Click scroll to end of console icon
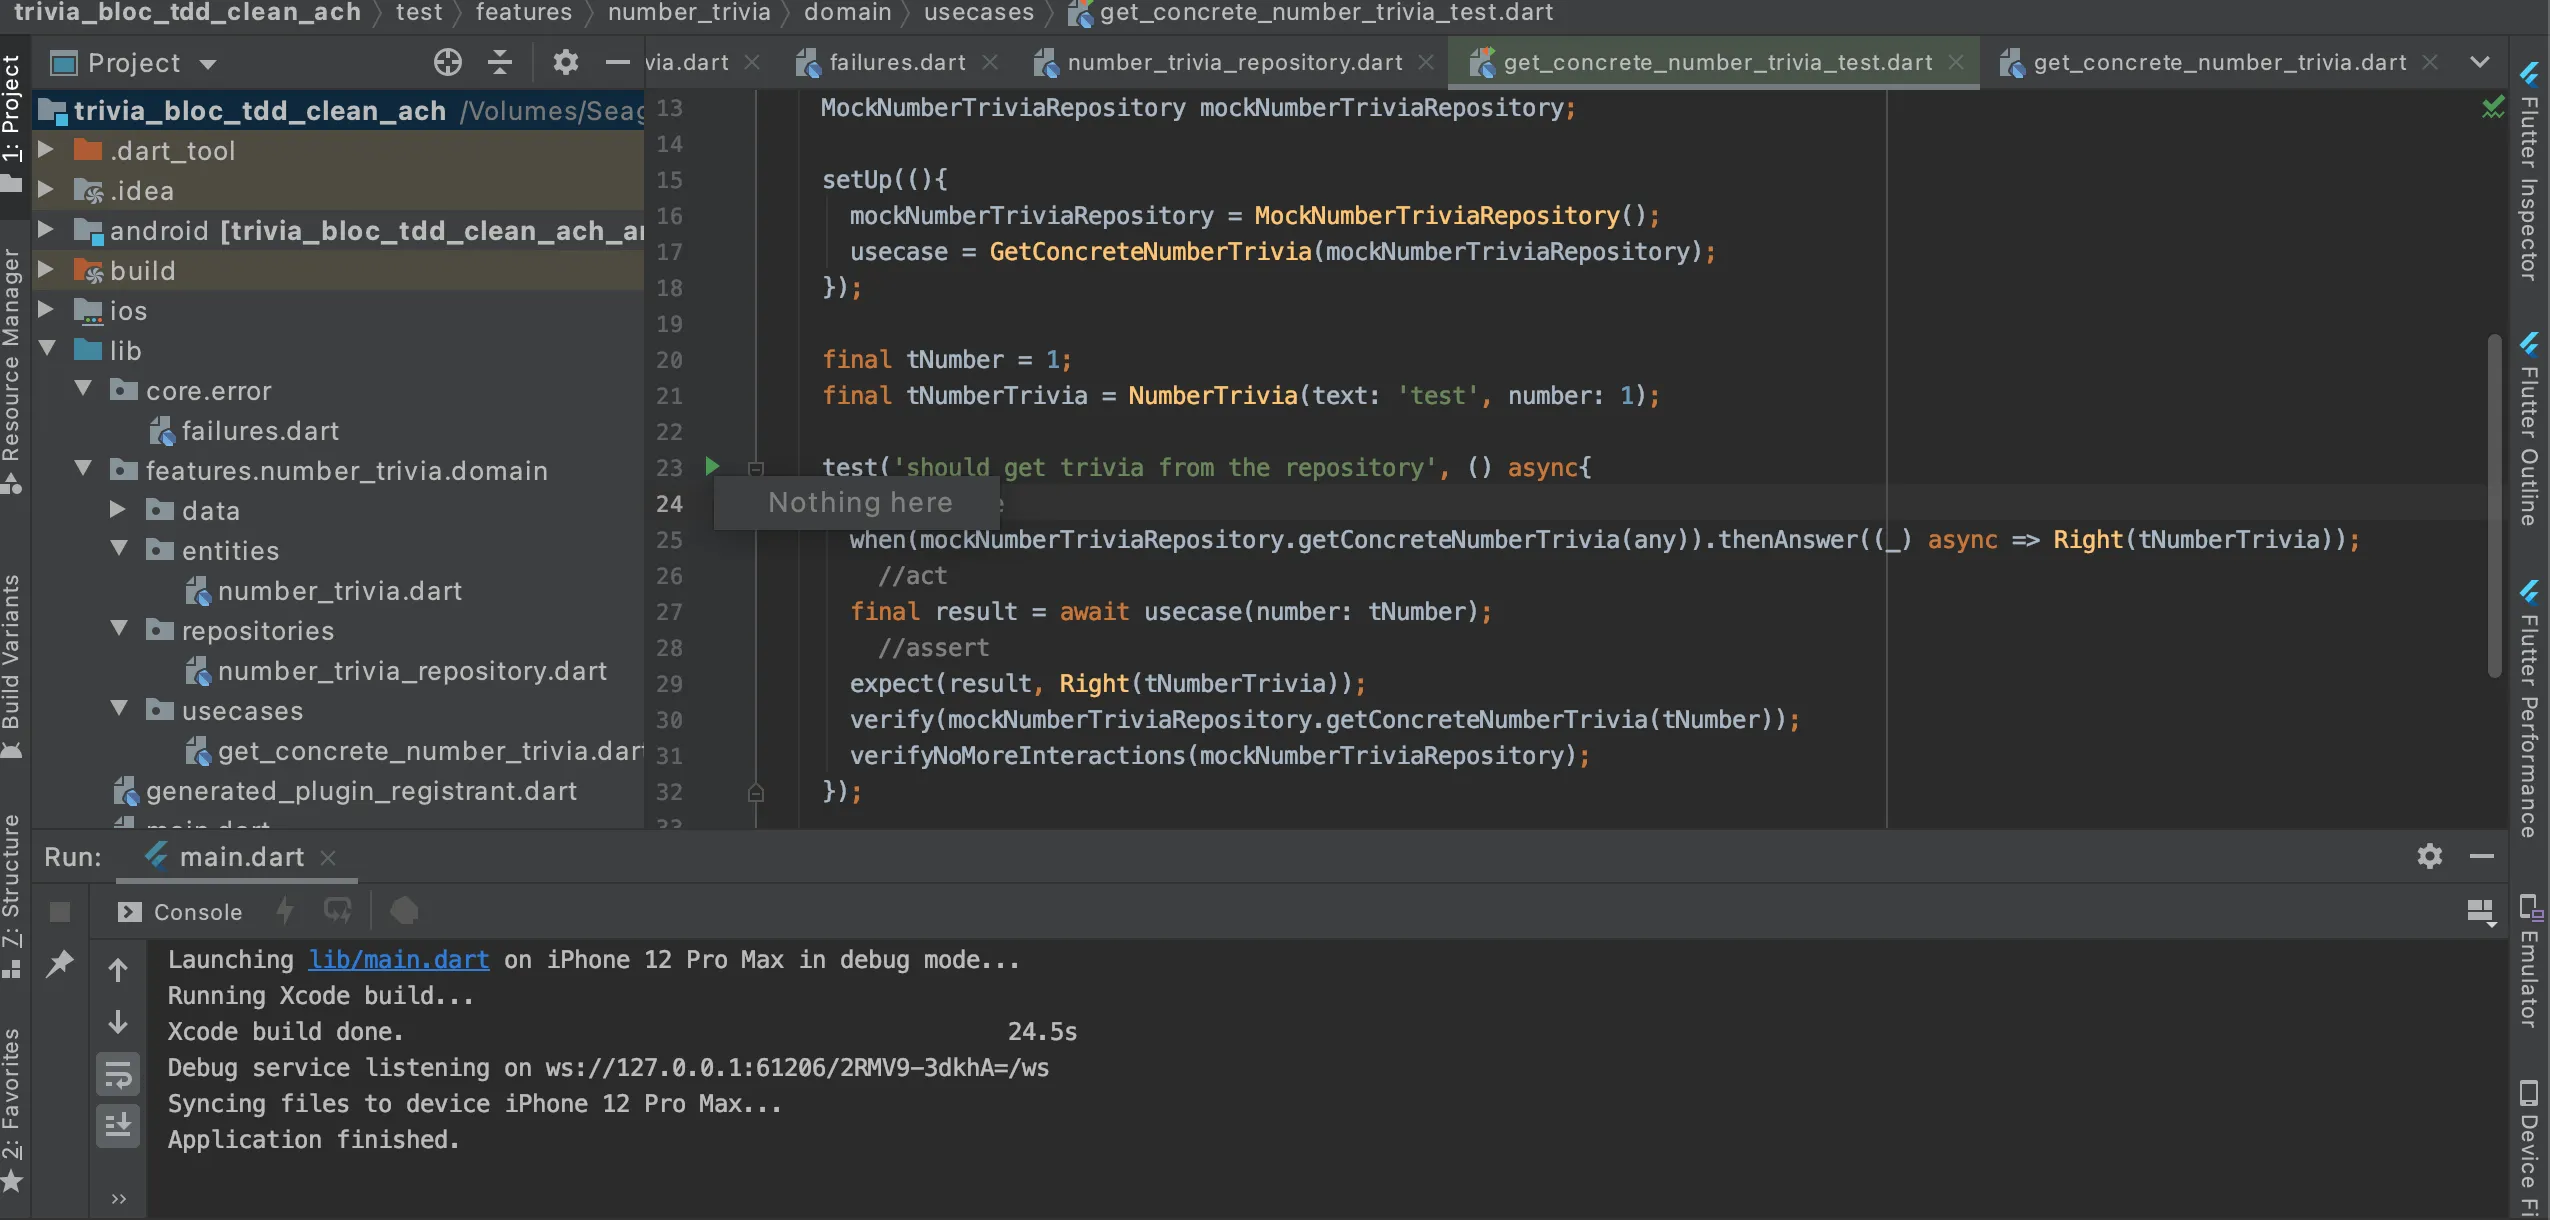This screenshot has height=1220, width=2550. point(118,1126)
